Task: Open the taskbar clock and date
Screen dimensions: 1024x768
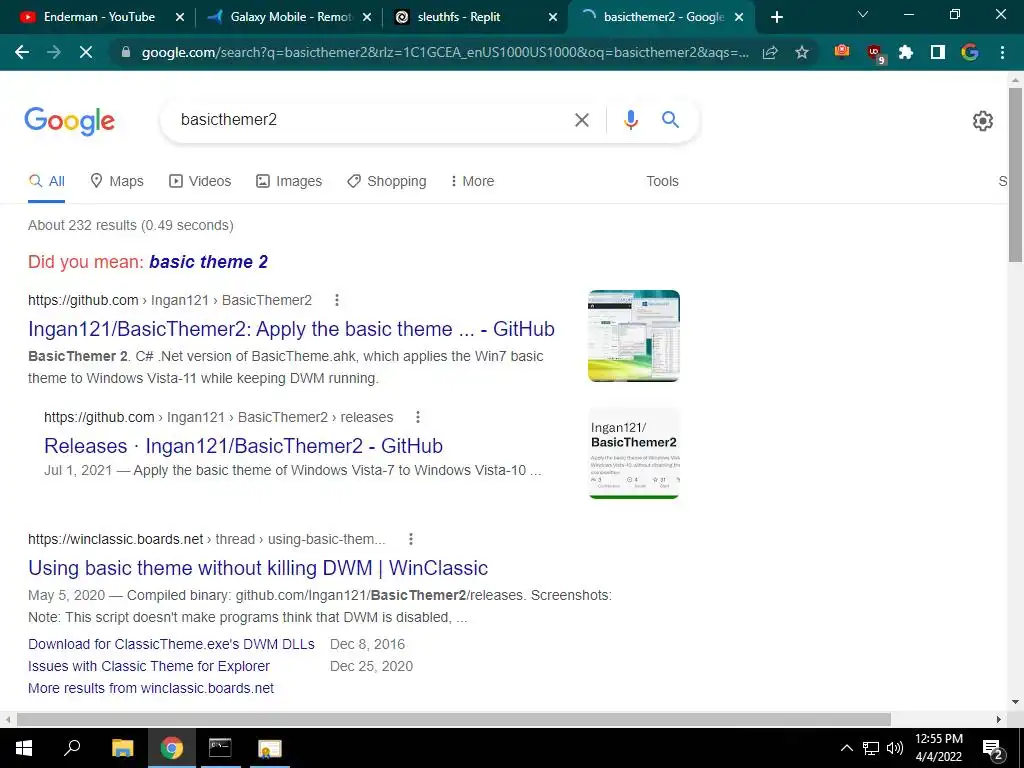Action: coord(938,748)
